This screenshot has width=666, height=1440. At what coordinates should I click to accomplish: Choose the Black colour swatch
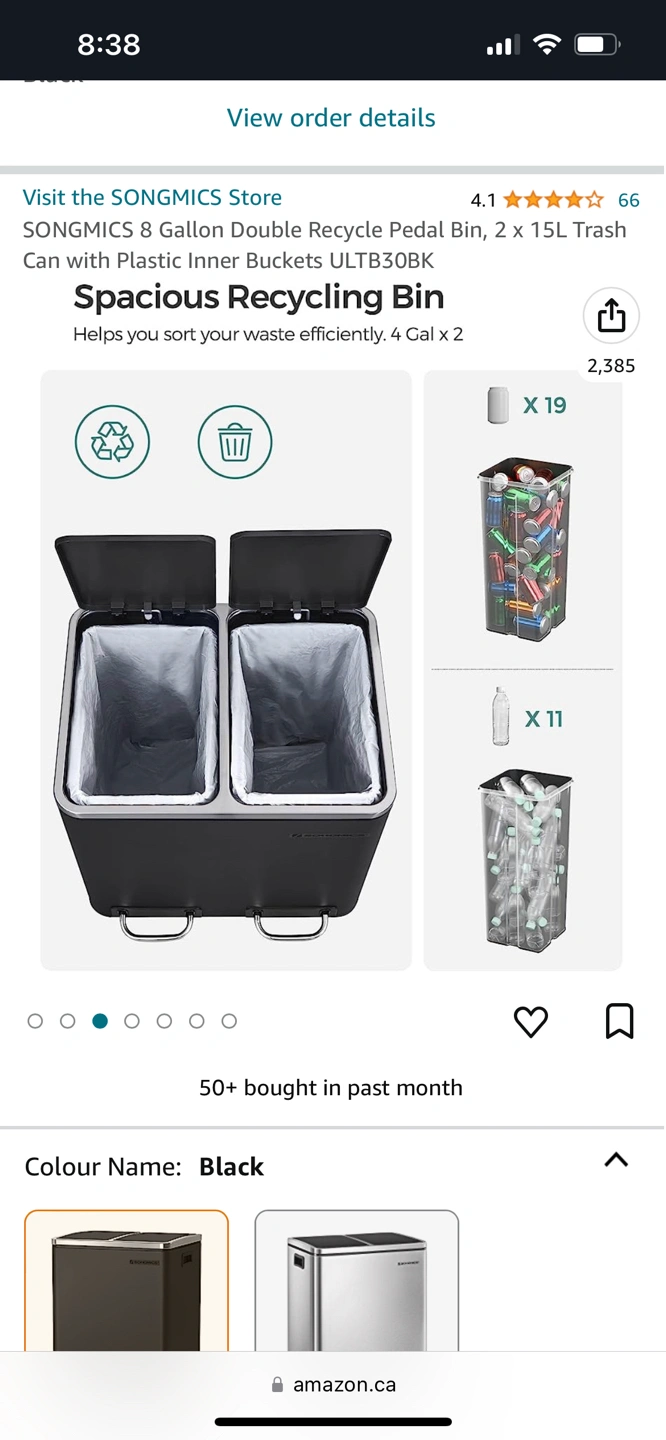pyautogui.click(x=126, y=1280)
